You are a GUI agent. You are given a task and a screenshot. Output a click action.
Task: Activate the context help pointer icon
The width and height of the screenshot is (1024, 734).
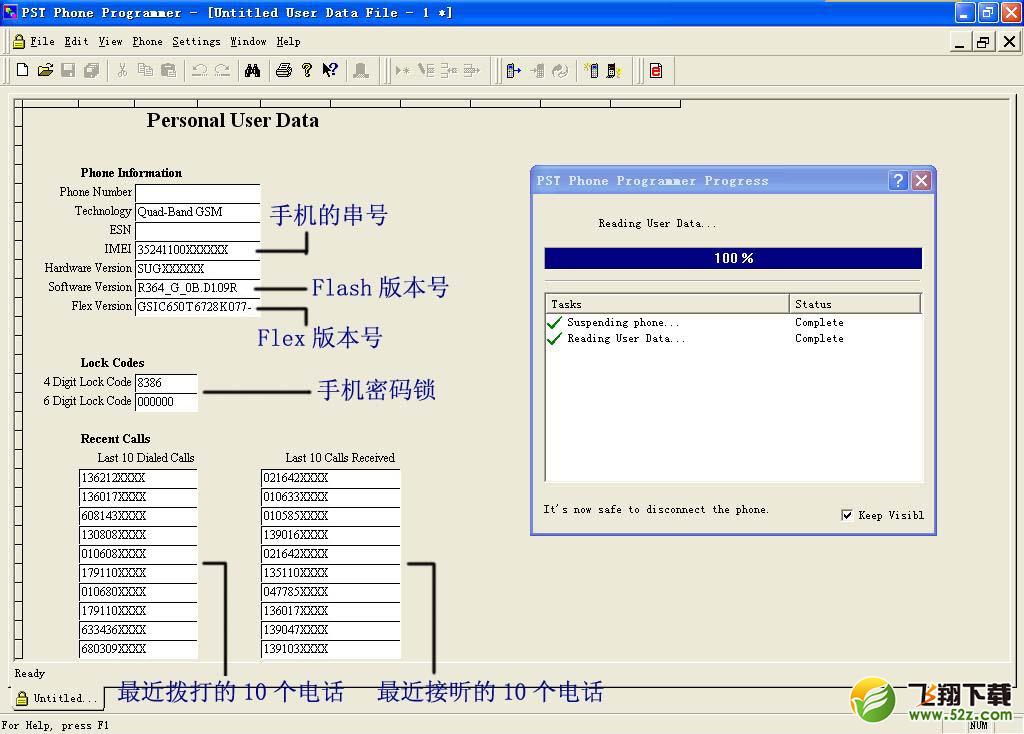pyautogui.click(x=330, y=70)
